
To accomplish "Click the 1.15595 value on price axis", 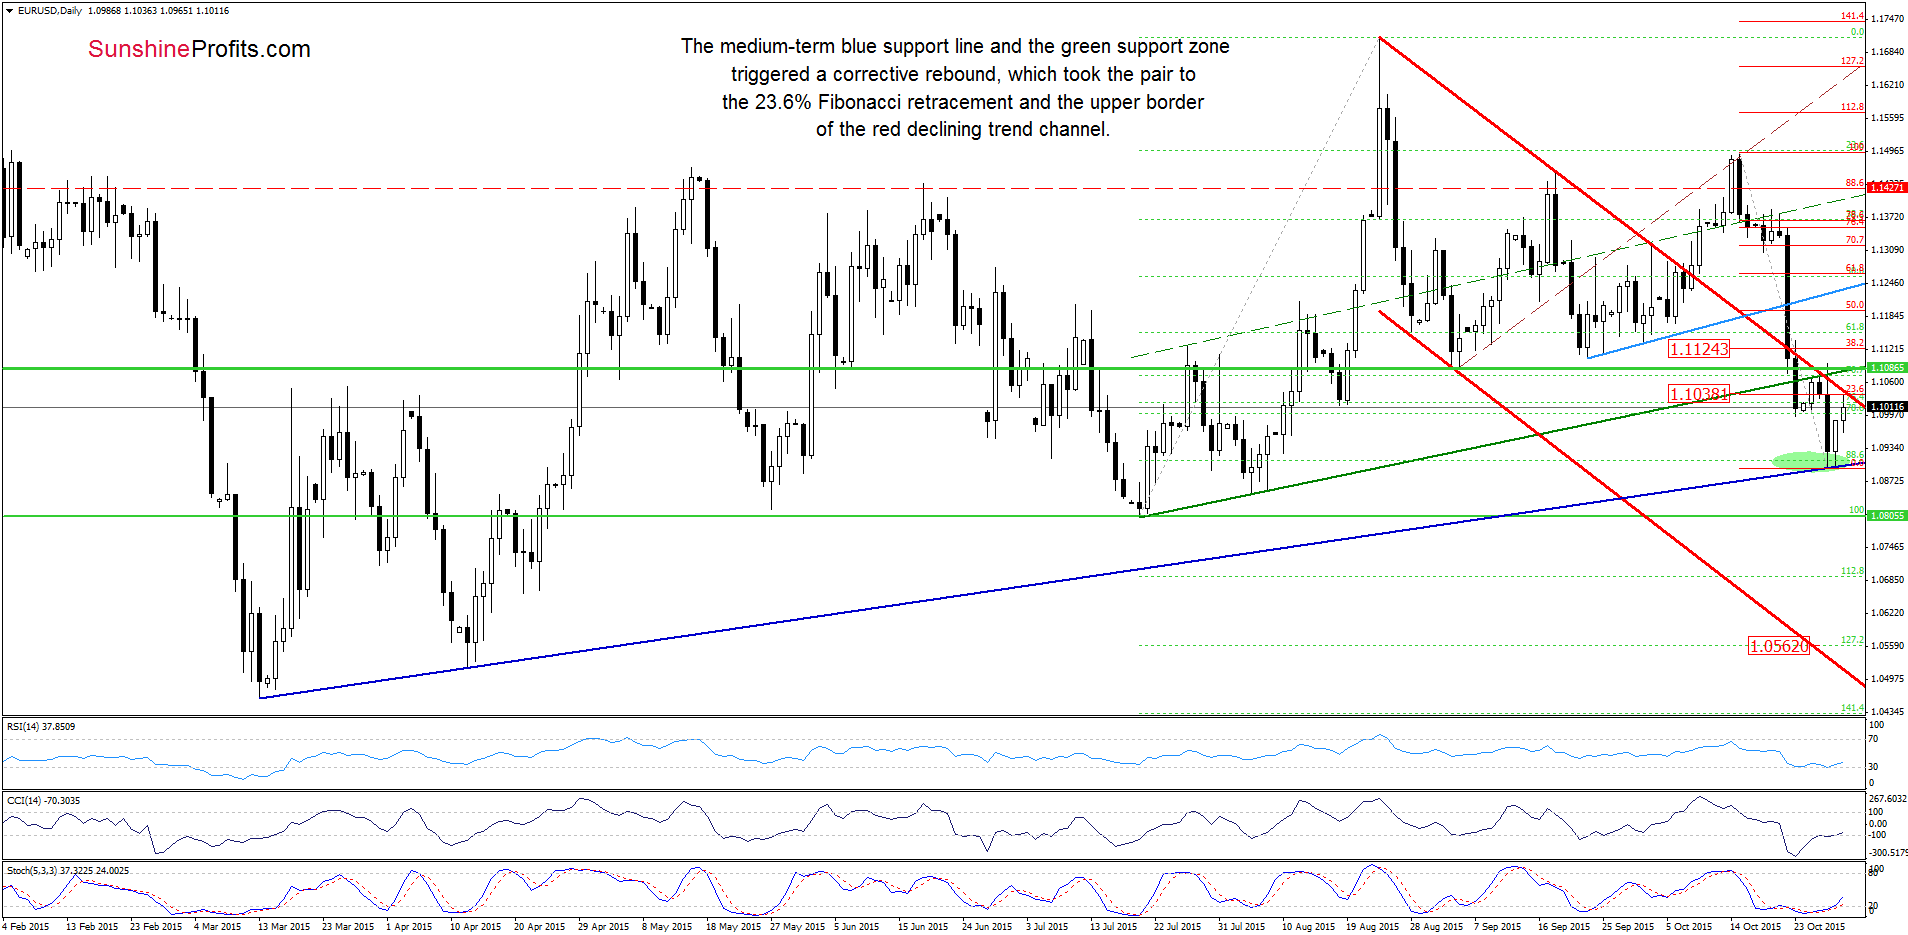I will click(1886, 118).
